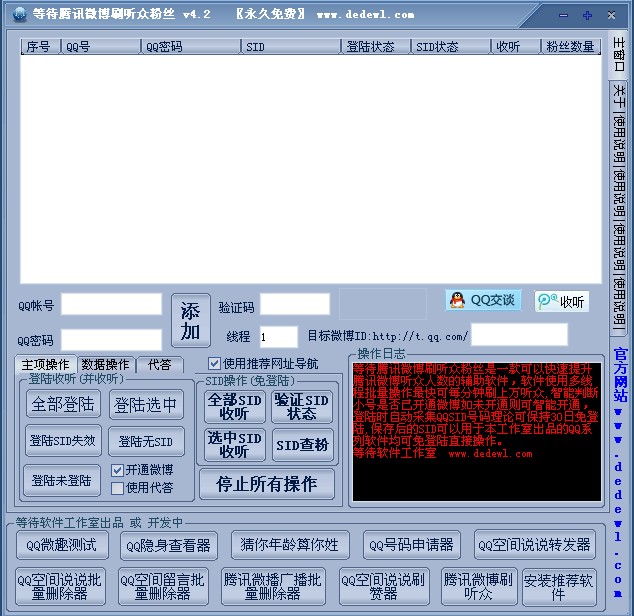Maximize the window with the plus icon
The width and height of the screenshot is (634, 616).
pos(587,15)
